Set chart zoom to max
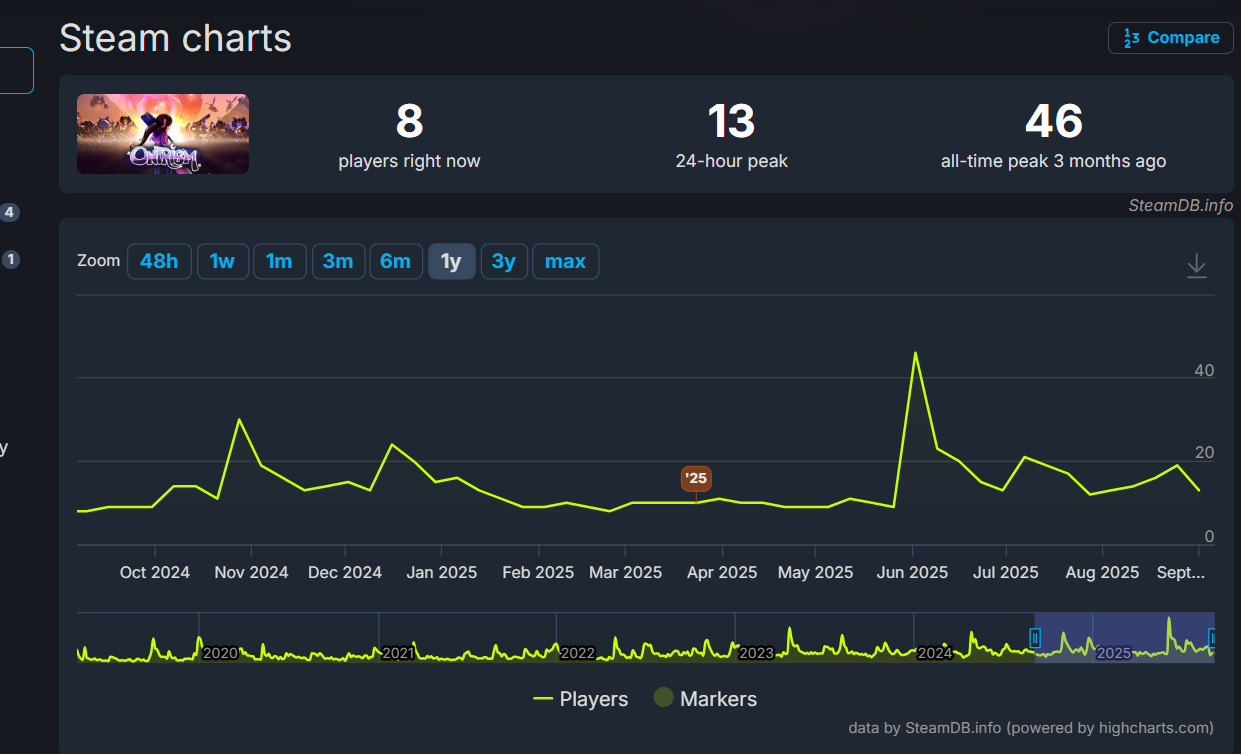 click(x=565, y=261)
